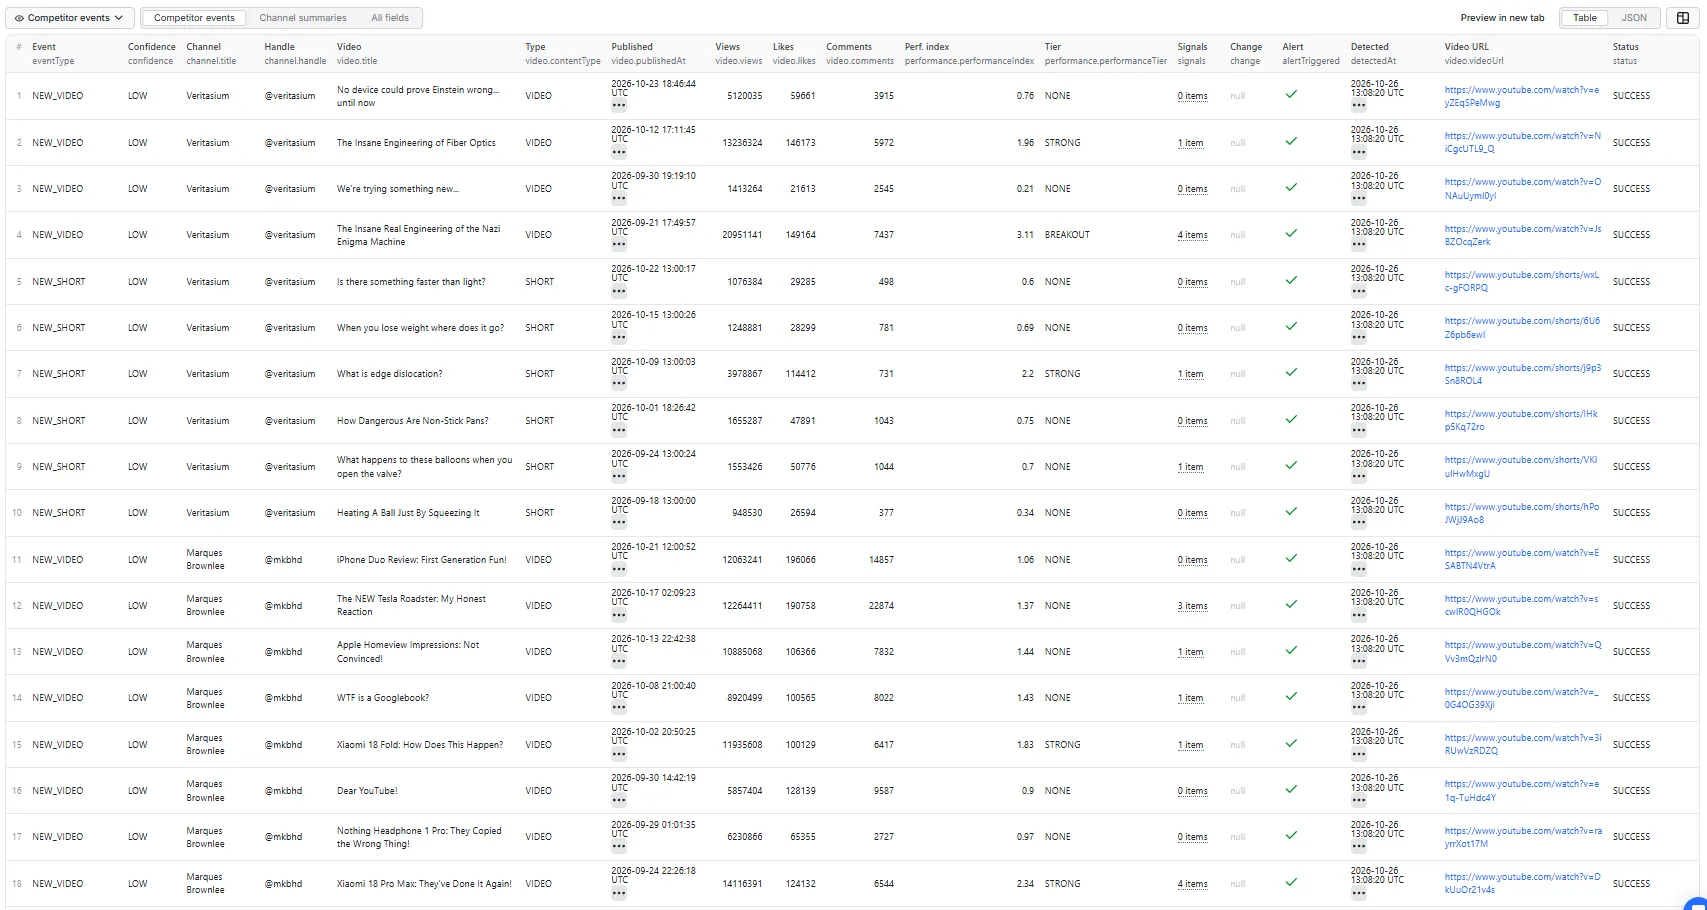The height and width of the screenshot is (910, 1707).
Task: Click alert checkmark for edge dislocation row
Action: coord(1291,372)
